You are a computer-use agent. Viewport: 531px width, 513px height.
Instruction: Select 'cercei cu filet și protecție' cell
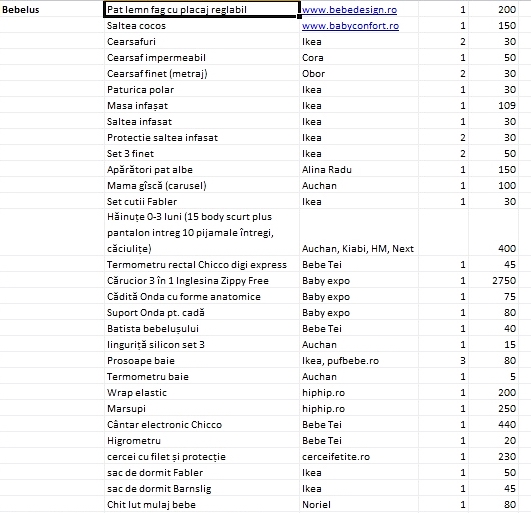pos(202,456)
